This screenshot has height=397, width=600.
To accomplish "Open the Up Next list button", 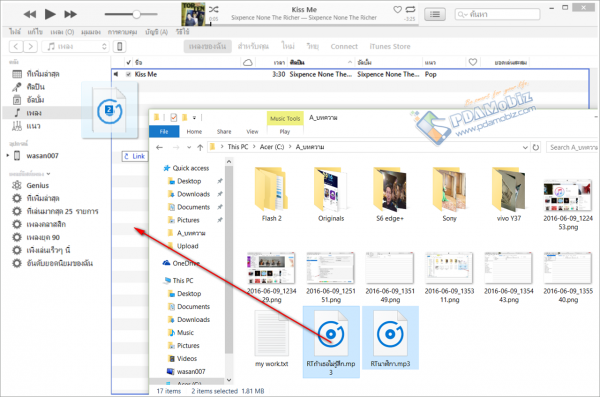I will [x=435, y=15].
